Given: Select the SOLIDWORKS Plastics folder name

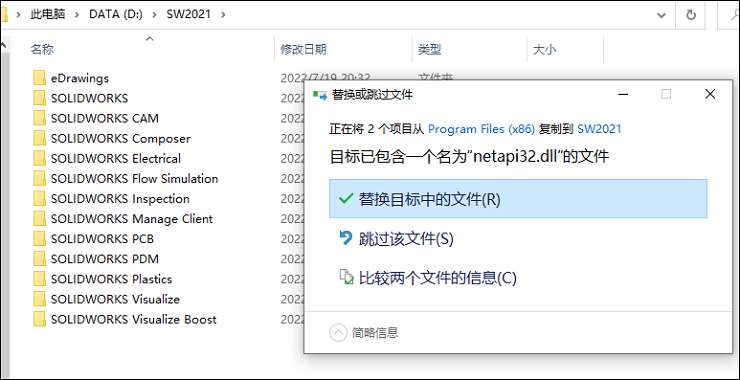Looking at the screenshot, I should click(x=111, y=279).
